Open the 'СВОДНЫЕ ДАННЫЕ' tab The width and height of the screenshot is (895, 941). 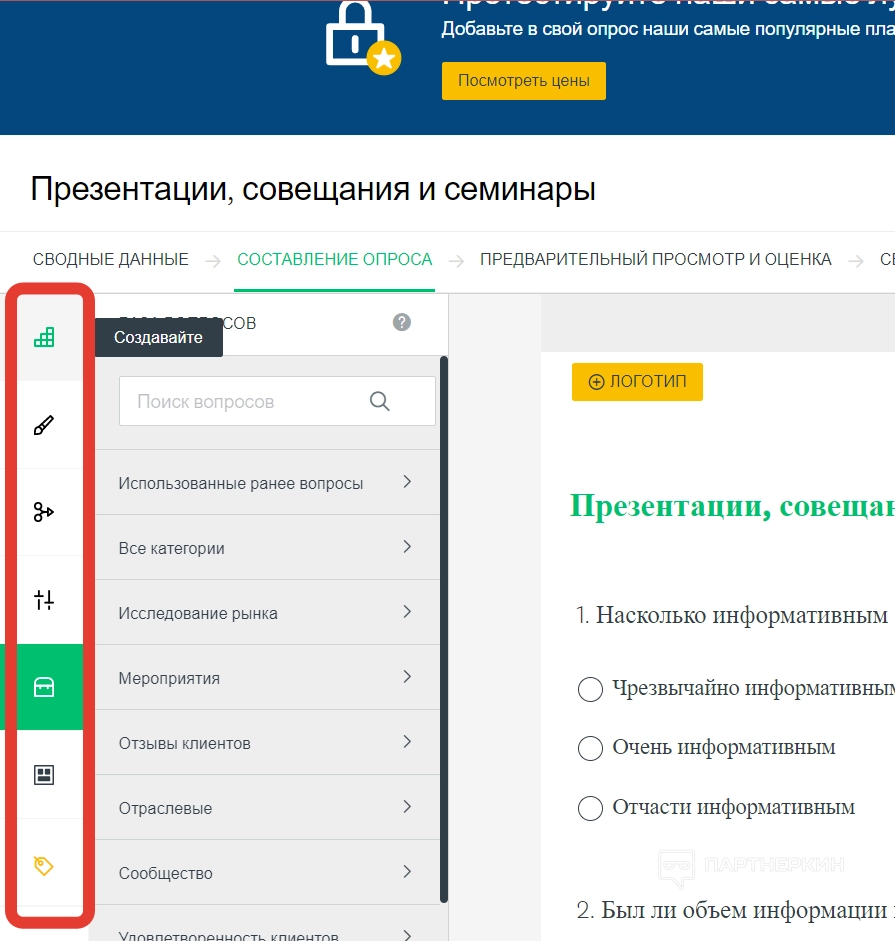110,259
